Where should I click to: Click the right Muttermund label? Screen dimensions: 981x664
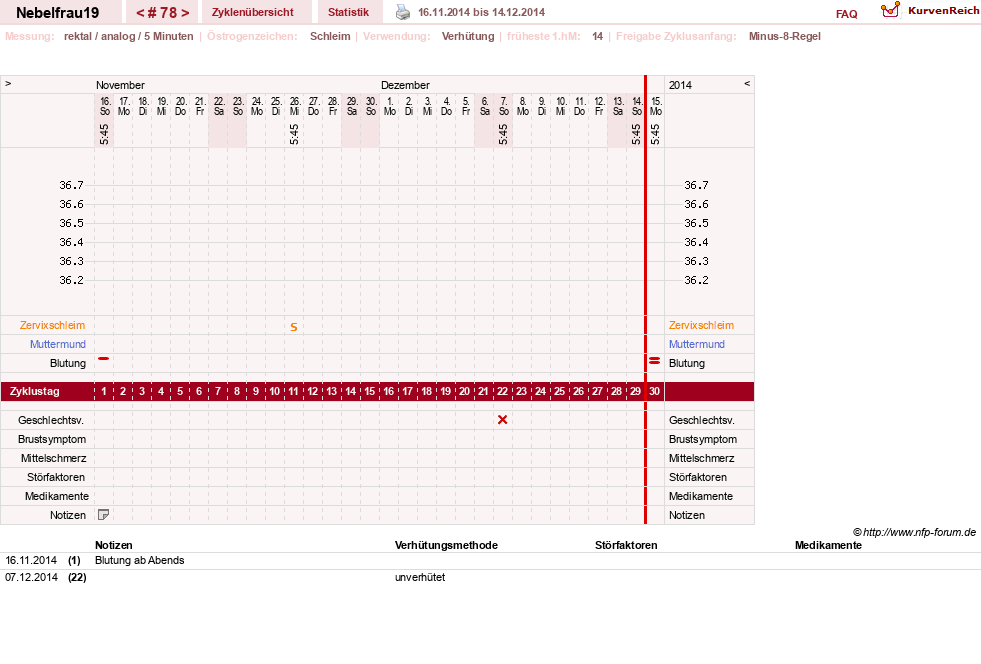[696, 344]
